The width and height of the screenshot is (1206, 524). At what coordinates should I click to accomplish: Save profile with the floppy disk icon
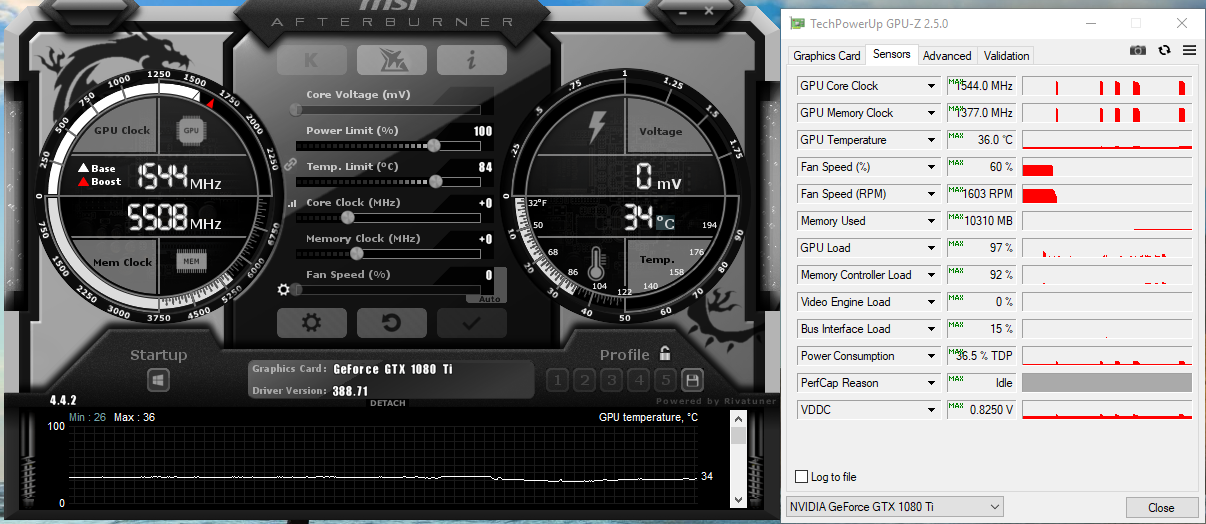(x=692, y=380)
